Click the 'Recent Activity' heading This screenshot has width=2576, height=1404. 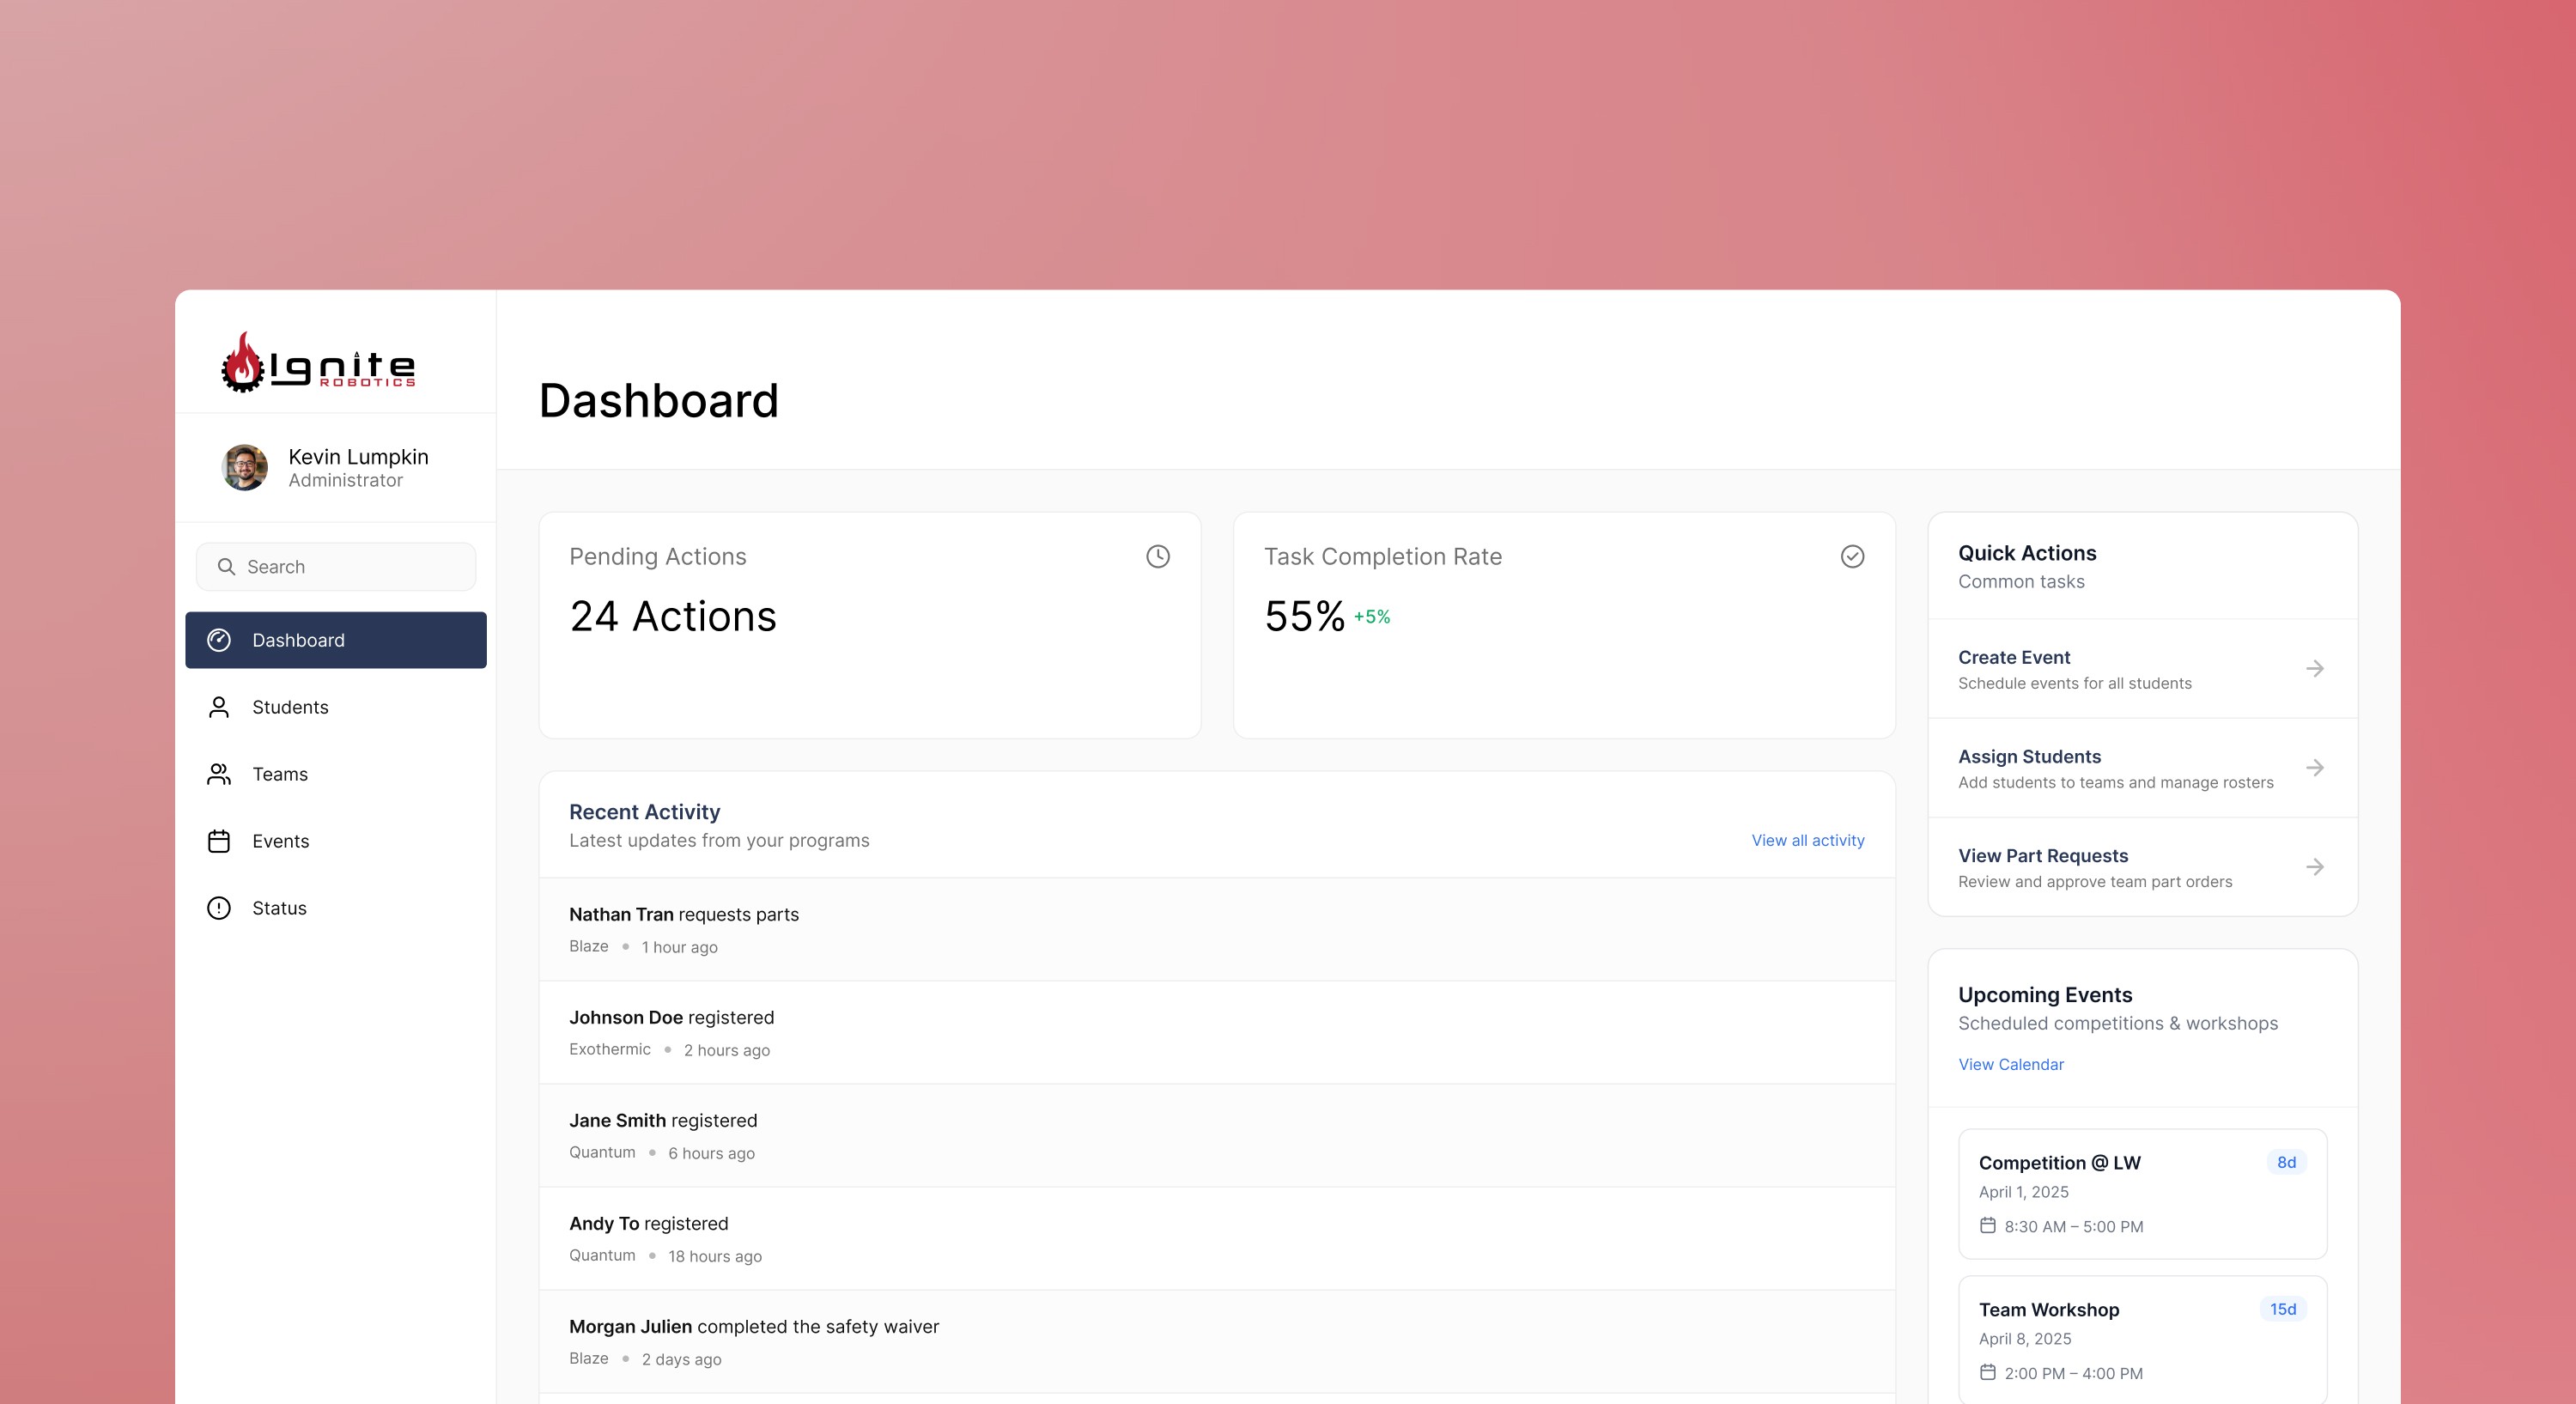(x=645, y=812)
